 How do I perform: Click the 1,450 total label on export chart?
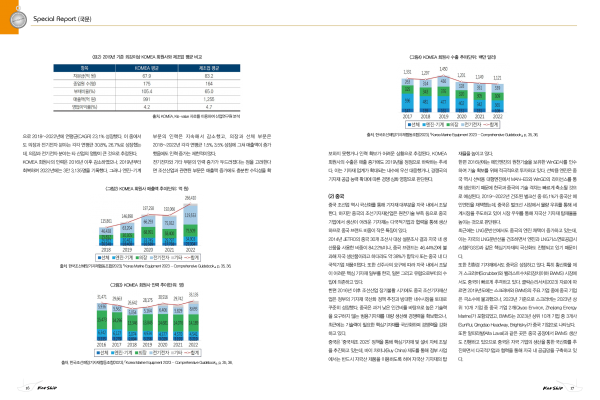[443, 69]
